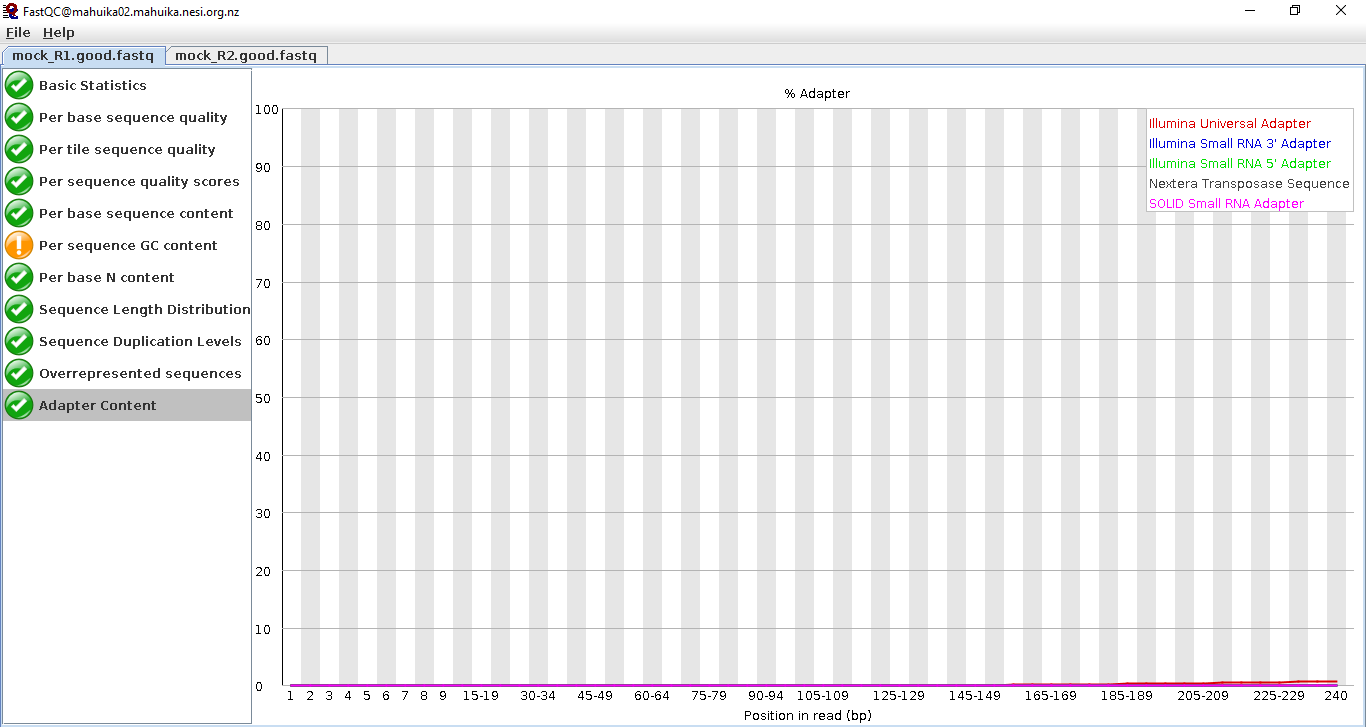Click the pass icon next to Sequence Duplication Levels
1366x727 pixels.
pyautogui.click(x=19, y=342)
